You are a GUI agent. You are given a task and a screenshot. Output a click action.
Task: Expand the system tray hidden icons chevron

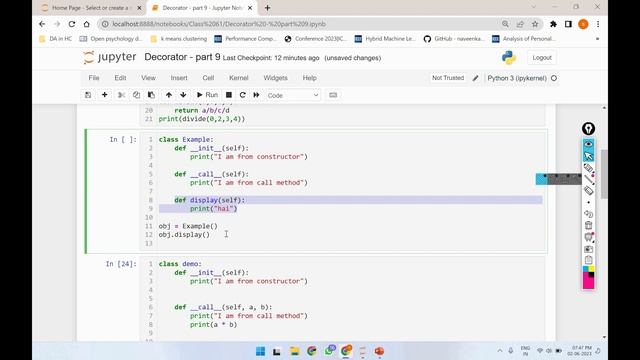coord(500,351)
